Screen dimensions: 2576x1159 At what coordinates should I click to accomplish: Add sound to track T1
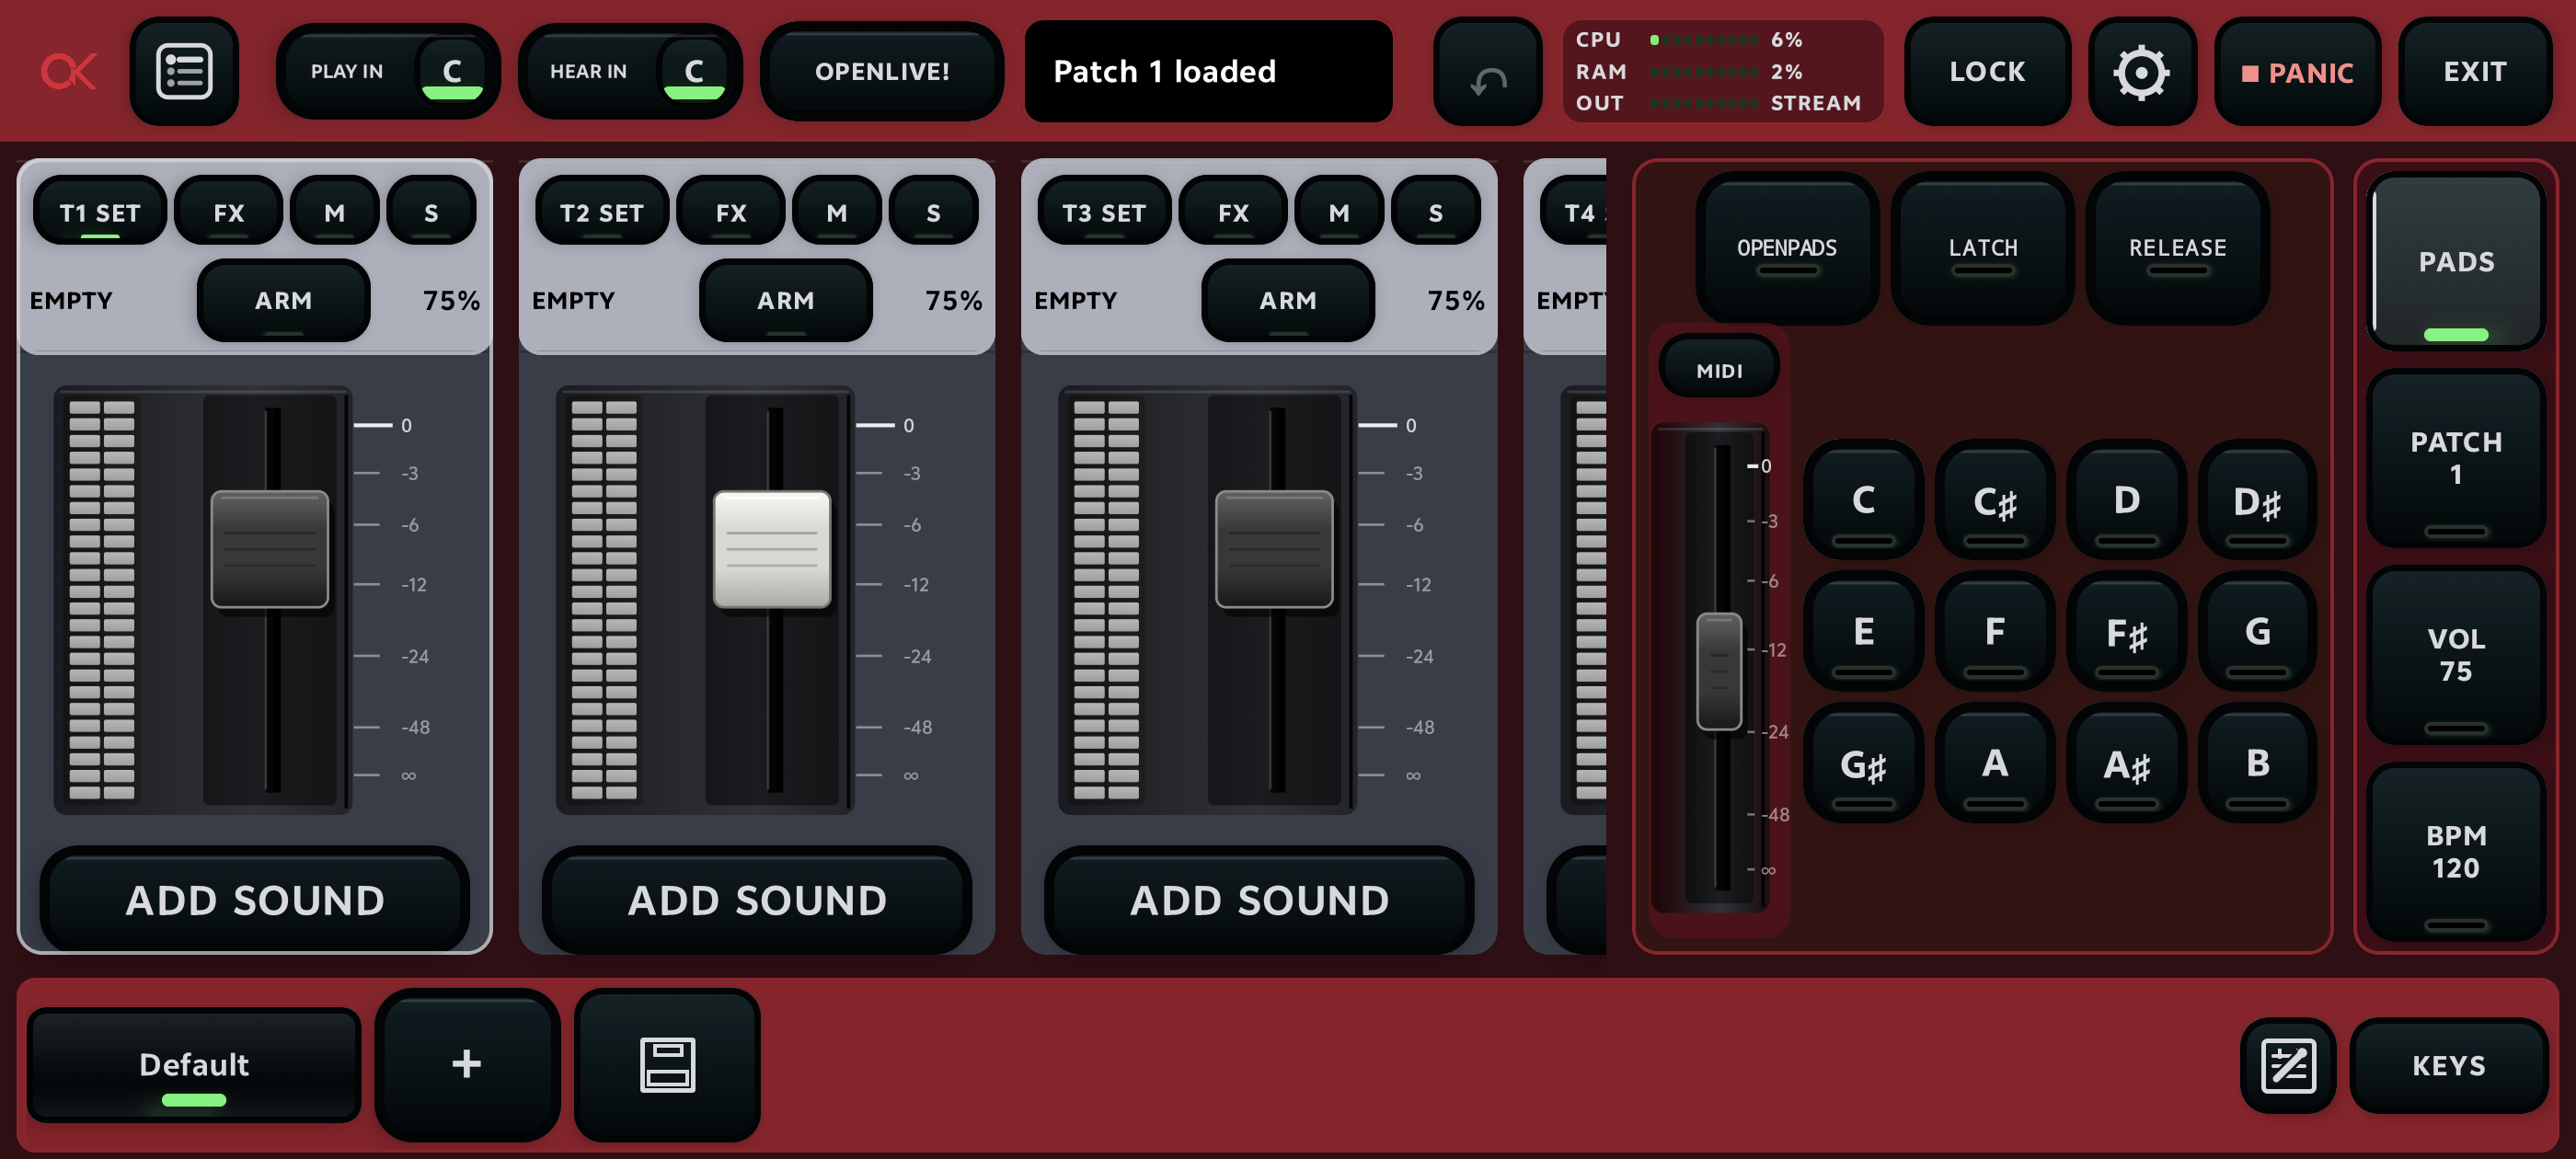255,900
